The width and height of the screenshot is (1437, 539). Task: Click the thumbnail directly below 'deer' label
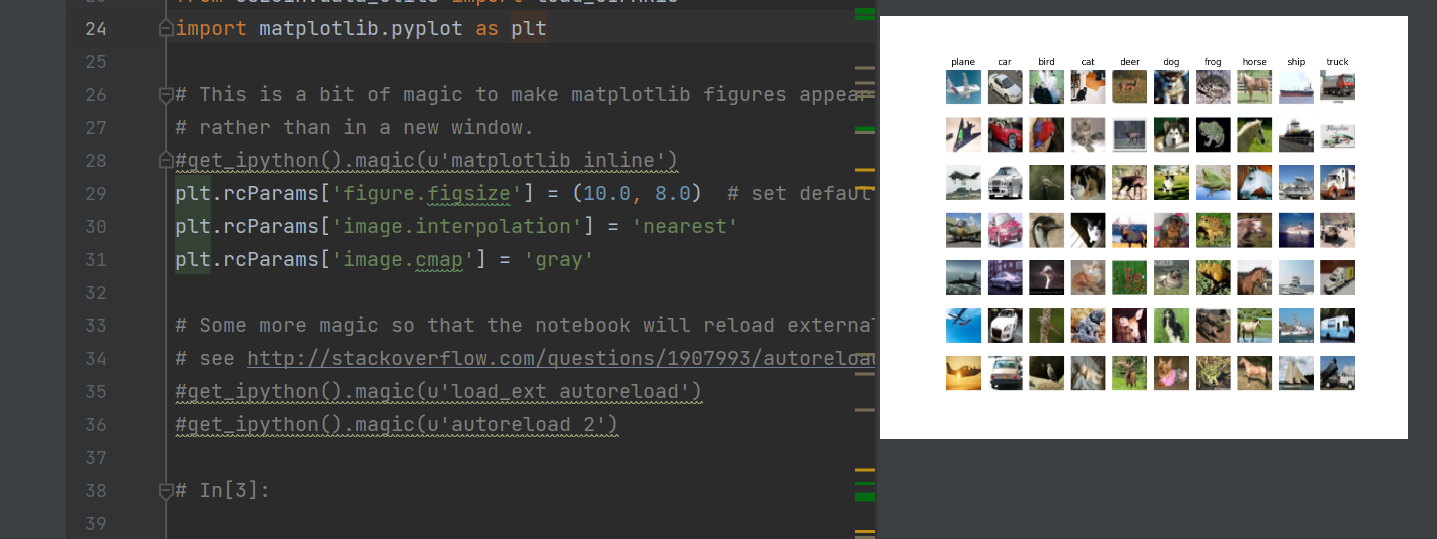coord(1130,87)
